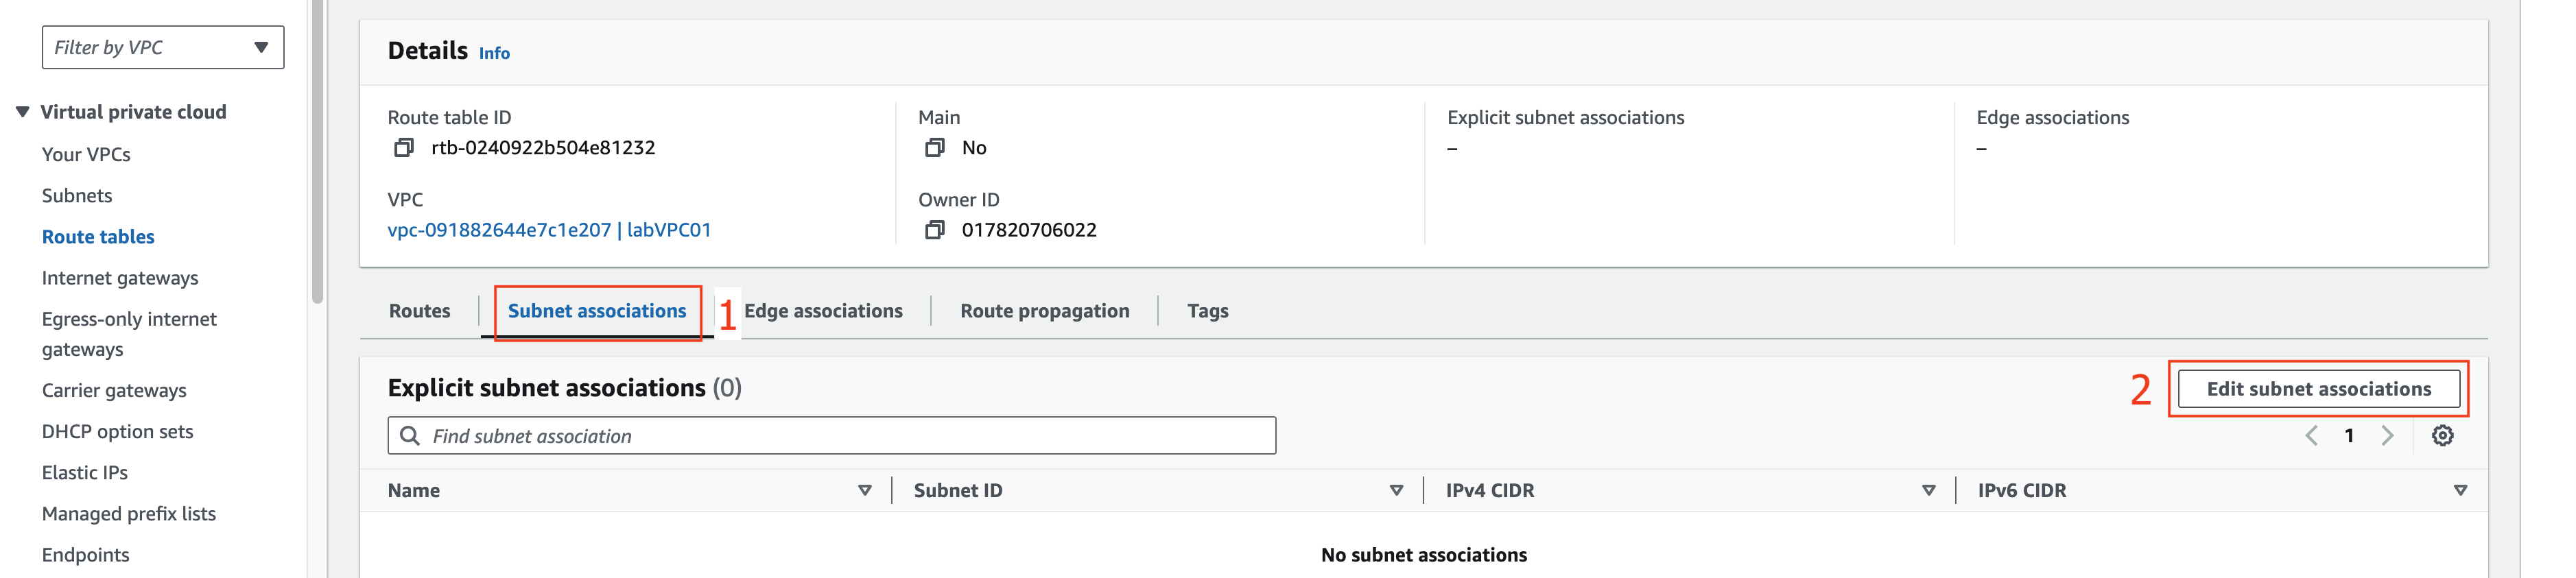Sort by the Subnet ID column arrow

click(x=1396, y=491)
